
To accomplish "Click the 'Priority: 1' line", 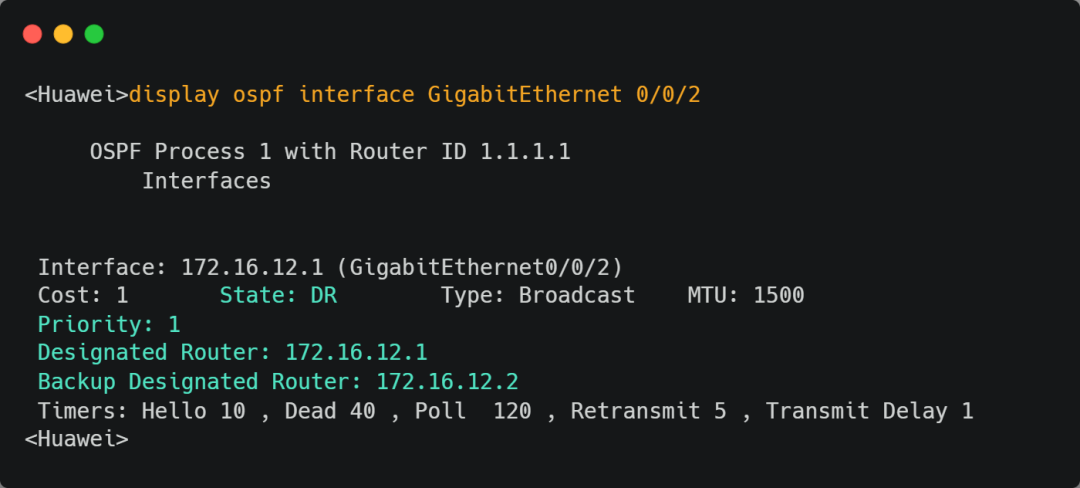I will point(109,324).
